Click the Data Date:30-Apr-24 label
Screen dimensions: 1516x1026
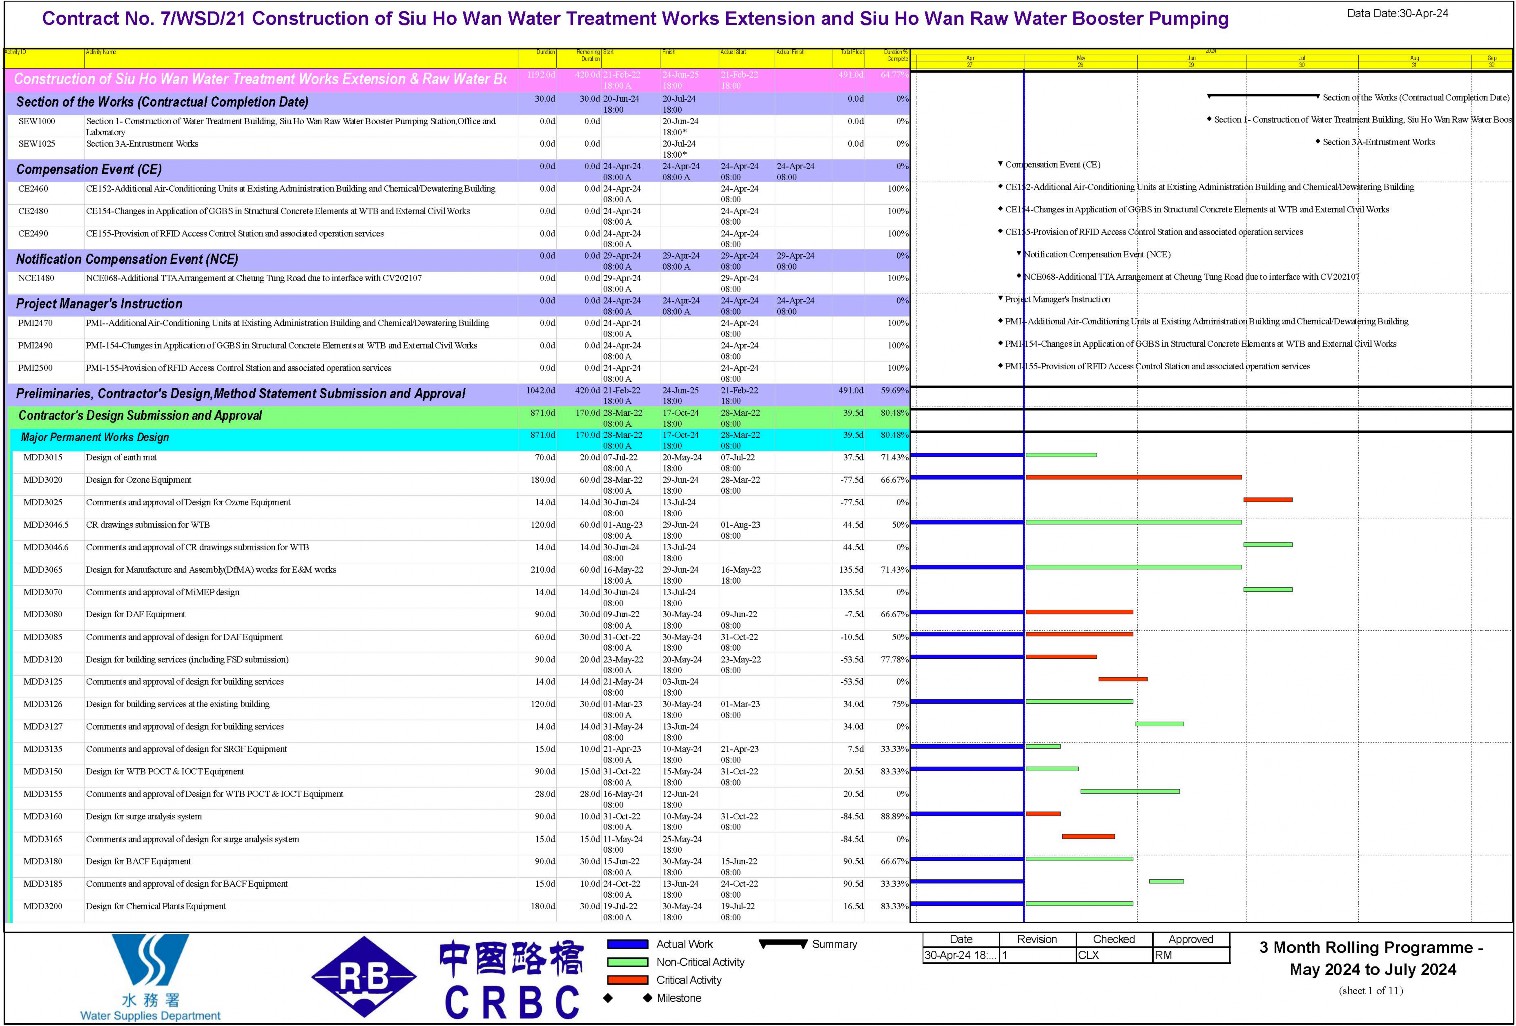(x=1397, y=14)
